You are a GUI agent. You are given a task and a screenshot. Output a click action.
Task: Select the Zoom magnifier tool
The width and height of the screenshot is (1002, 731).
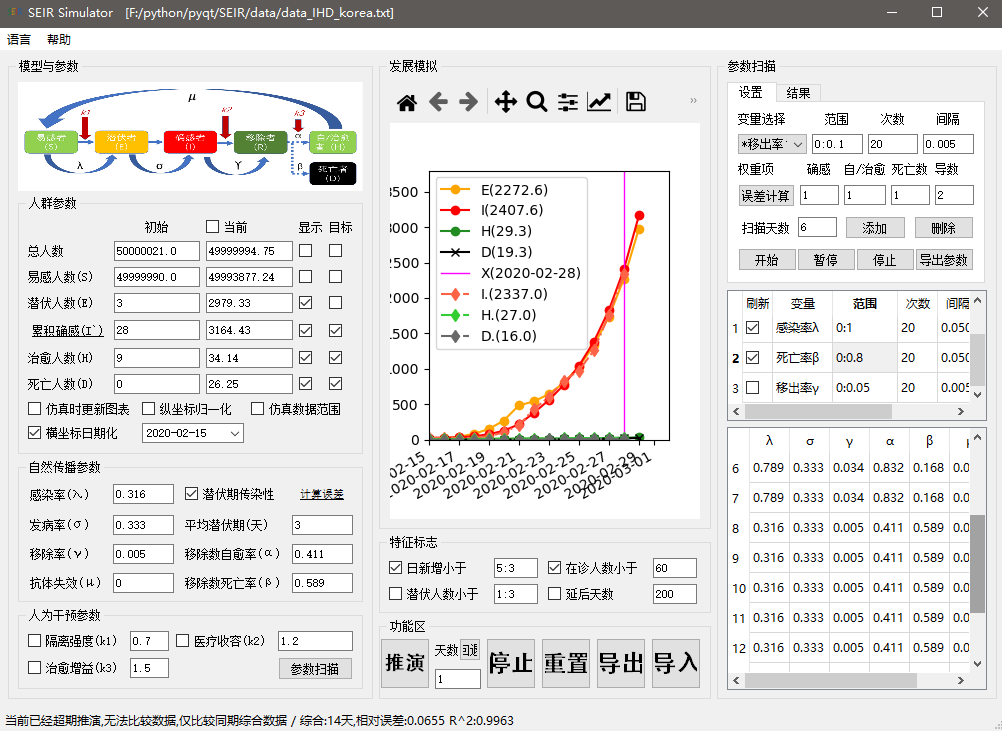[537, 102]
